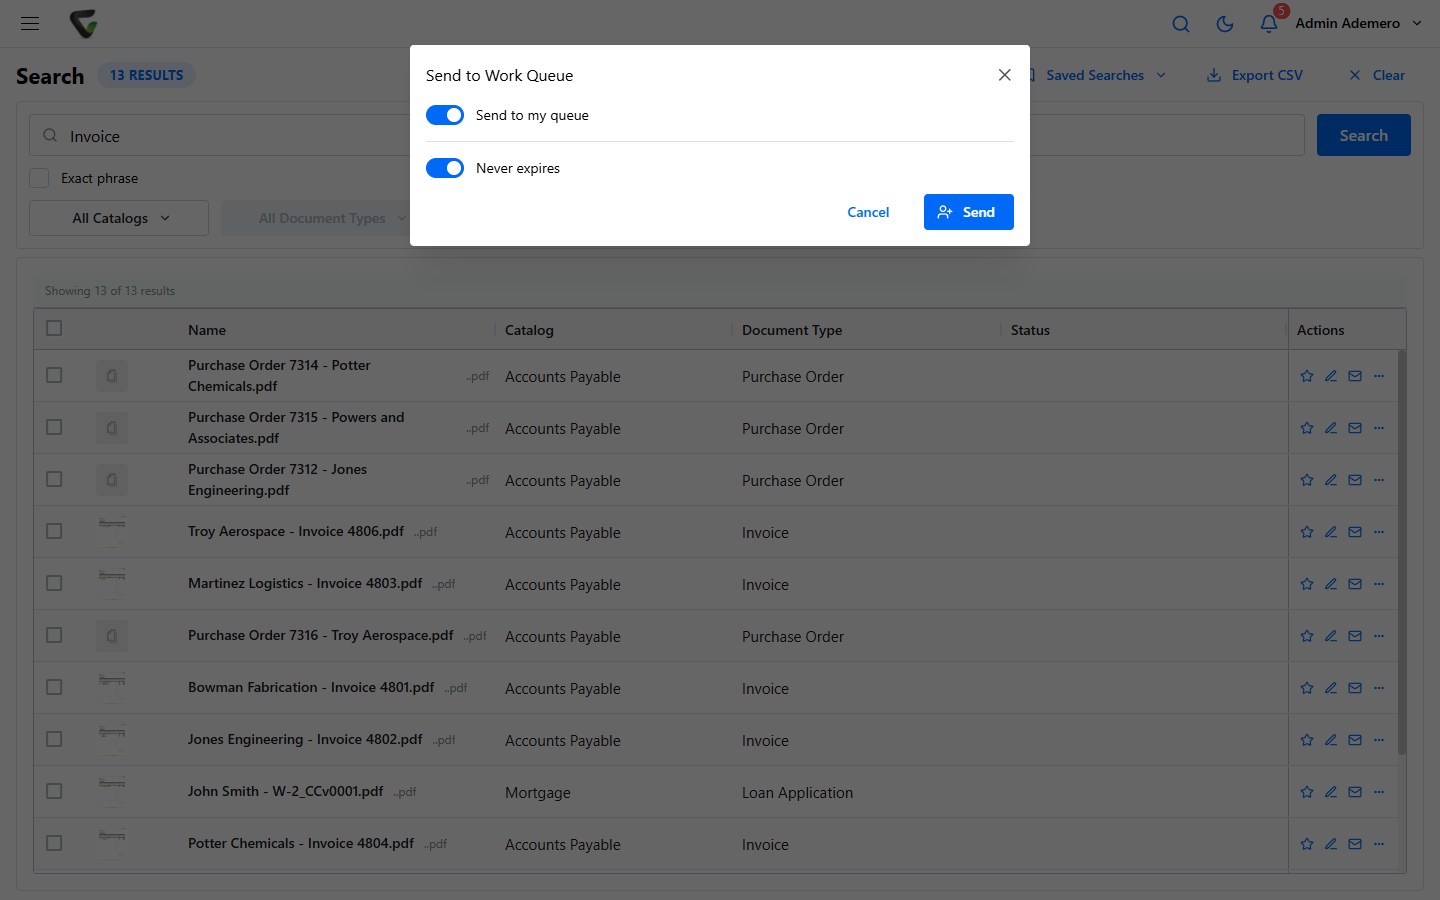Screen dimensions: 1440x900
Task: Favorite Purchase Order 7314 with star icon
Action: coord(1307,376)
